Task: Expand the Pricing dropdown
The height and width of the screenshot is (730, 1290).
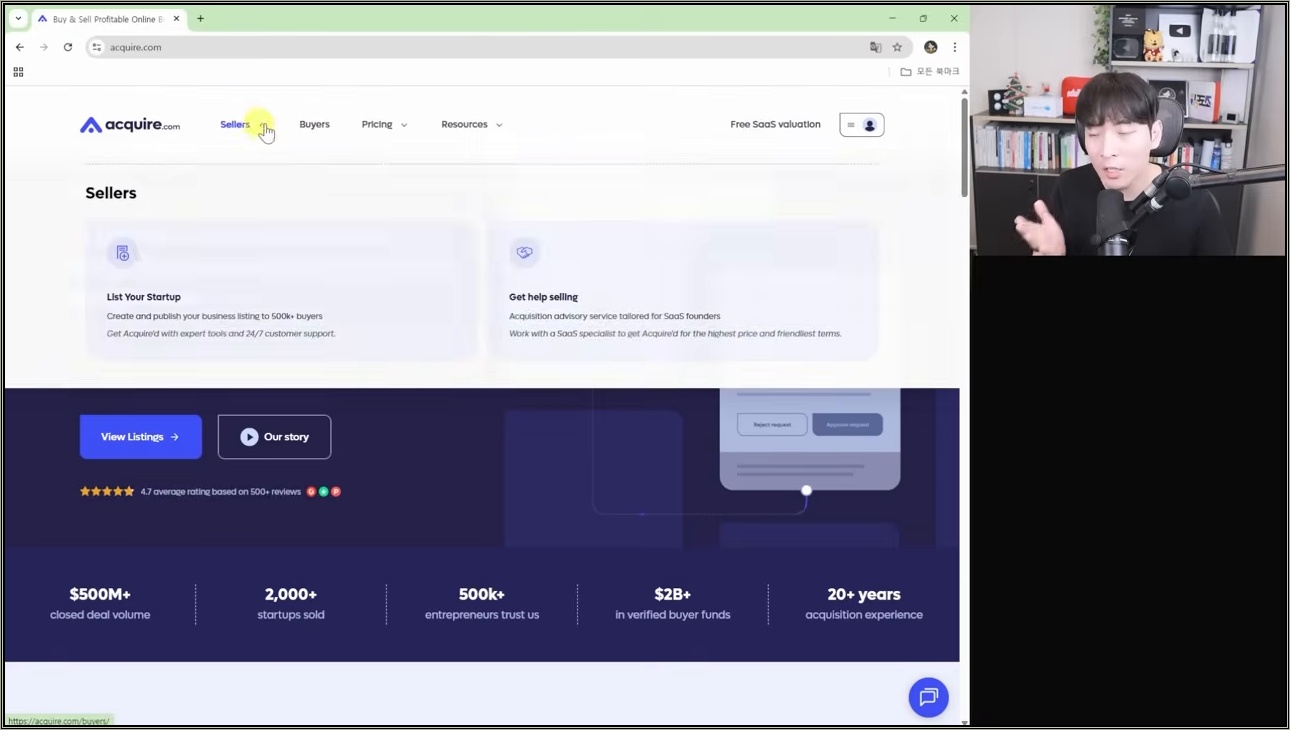Action: 384,125
